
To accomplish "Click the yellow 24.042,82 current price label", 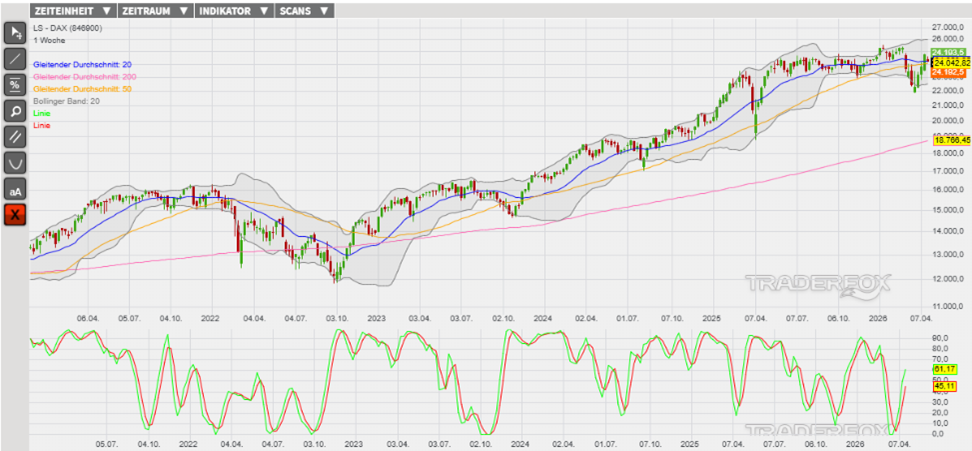I will pyautogui.click(x=950, y=62).
